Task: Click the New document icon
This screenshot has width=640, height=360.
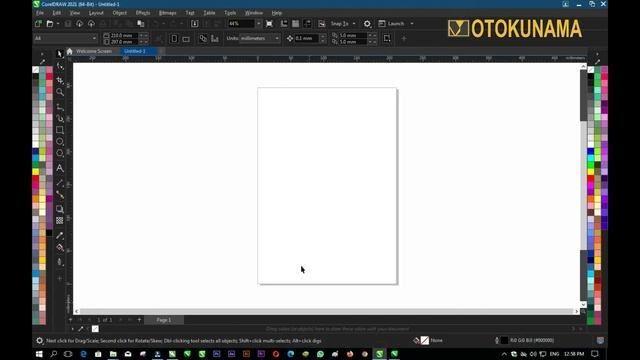Action: 38,24
